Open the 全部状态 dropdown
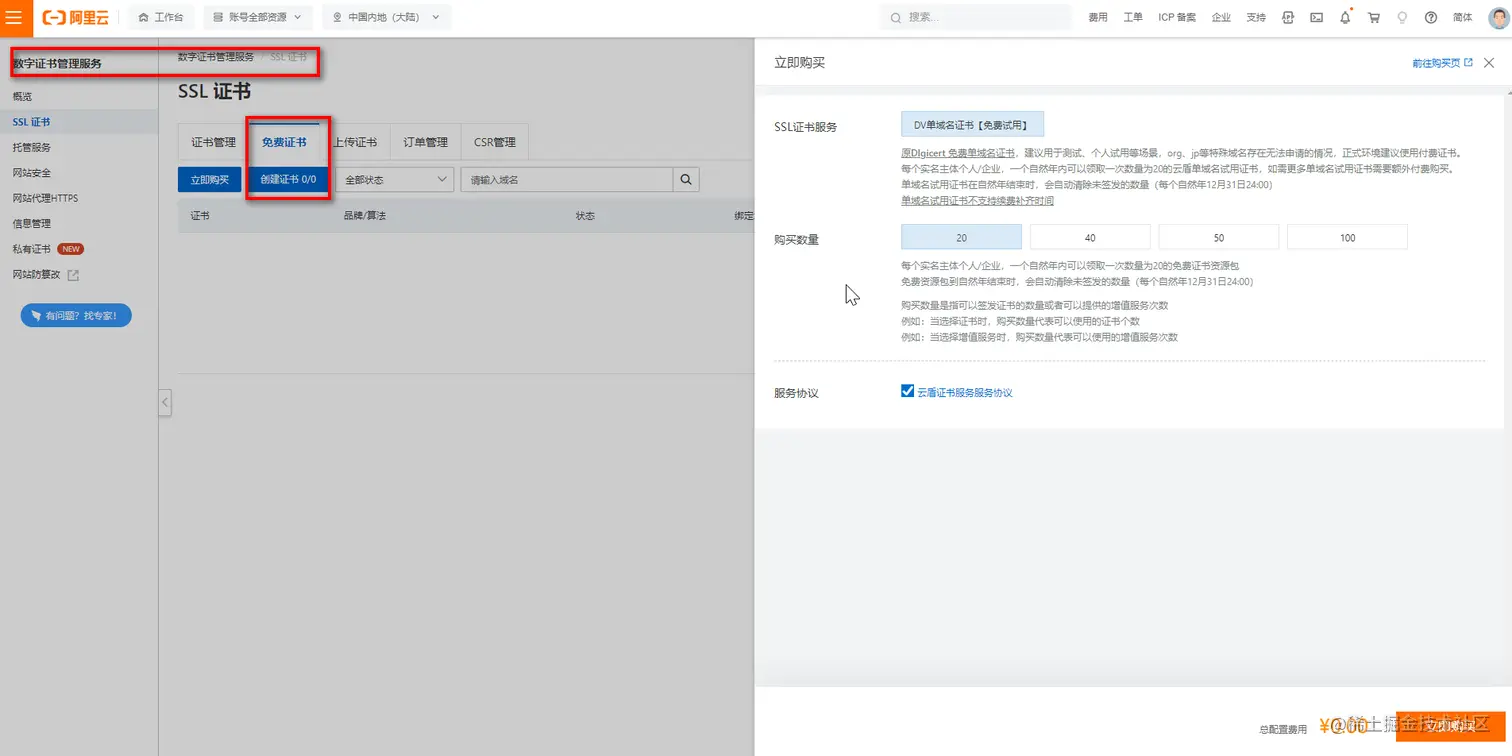This screenshot has height=756, width=1512. 395,180
